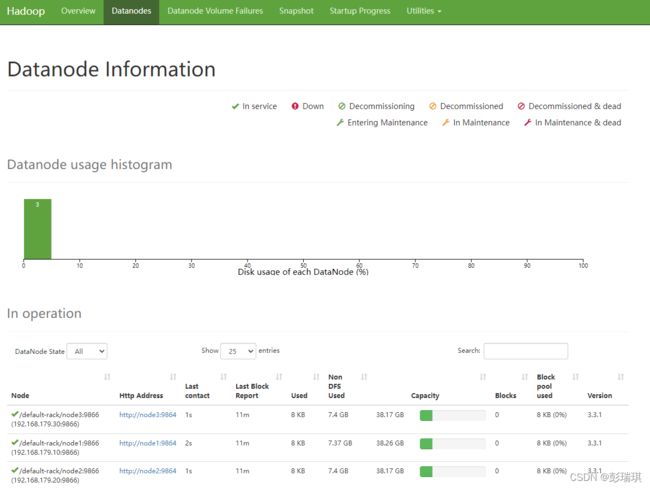Click the node1 capacity usage bar
The width and height of the screenshot is (650, 488).
[453, 444]
